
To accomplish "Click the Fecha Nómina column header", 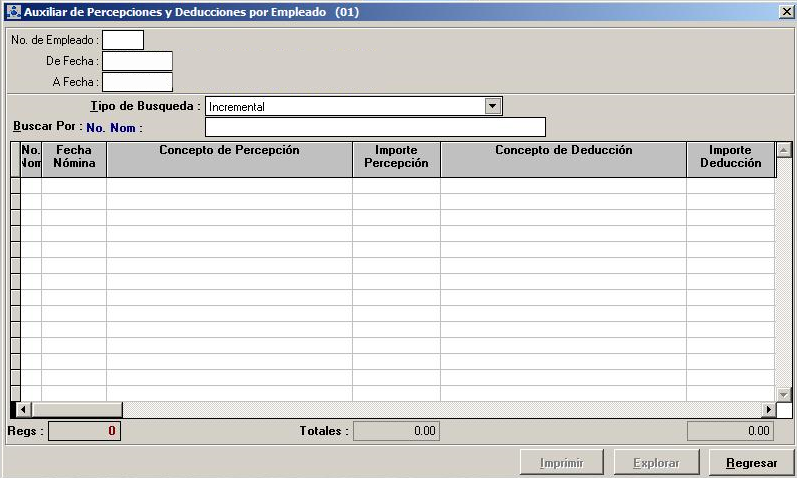I will click(74, 158).
